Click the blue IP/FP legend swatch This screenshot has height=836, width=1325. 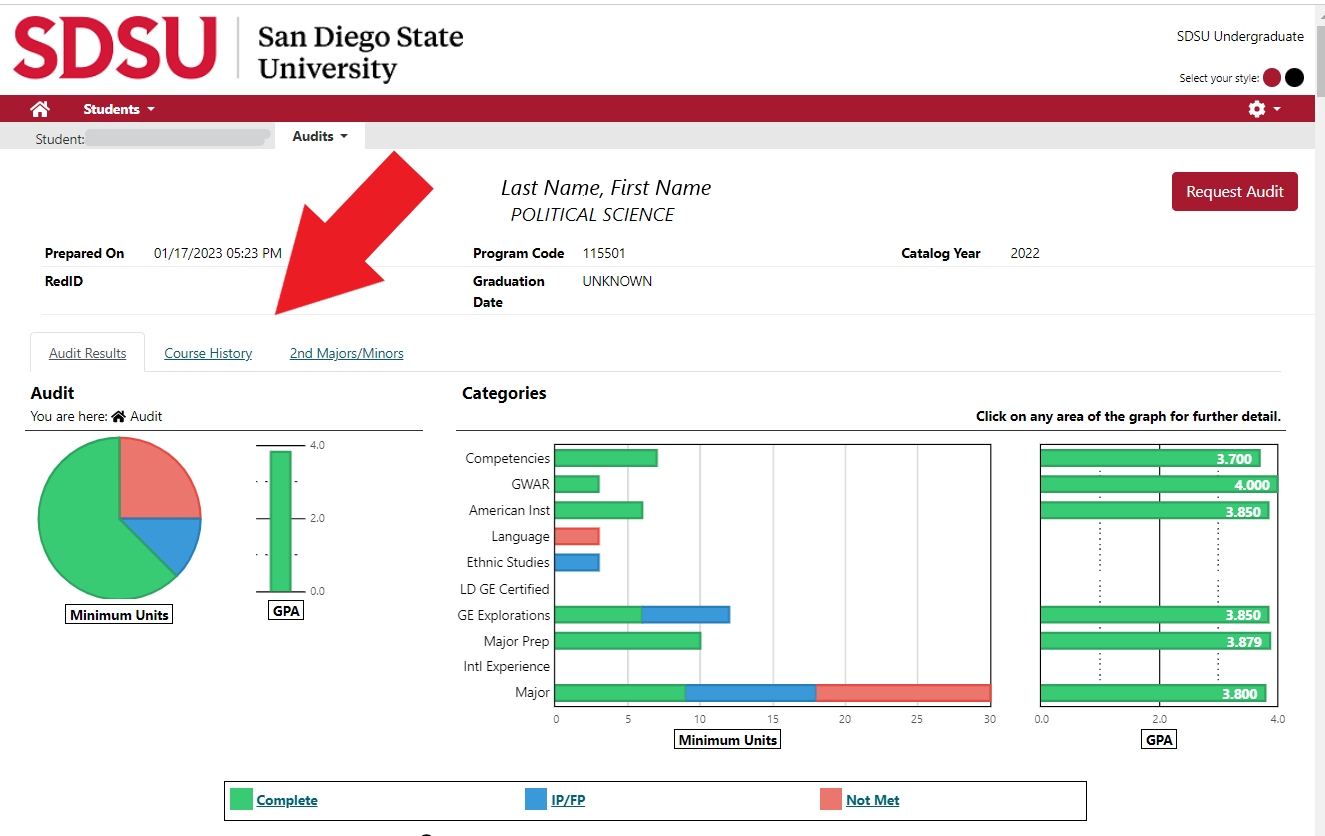click(536, 799)
